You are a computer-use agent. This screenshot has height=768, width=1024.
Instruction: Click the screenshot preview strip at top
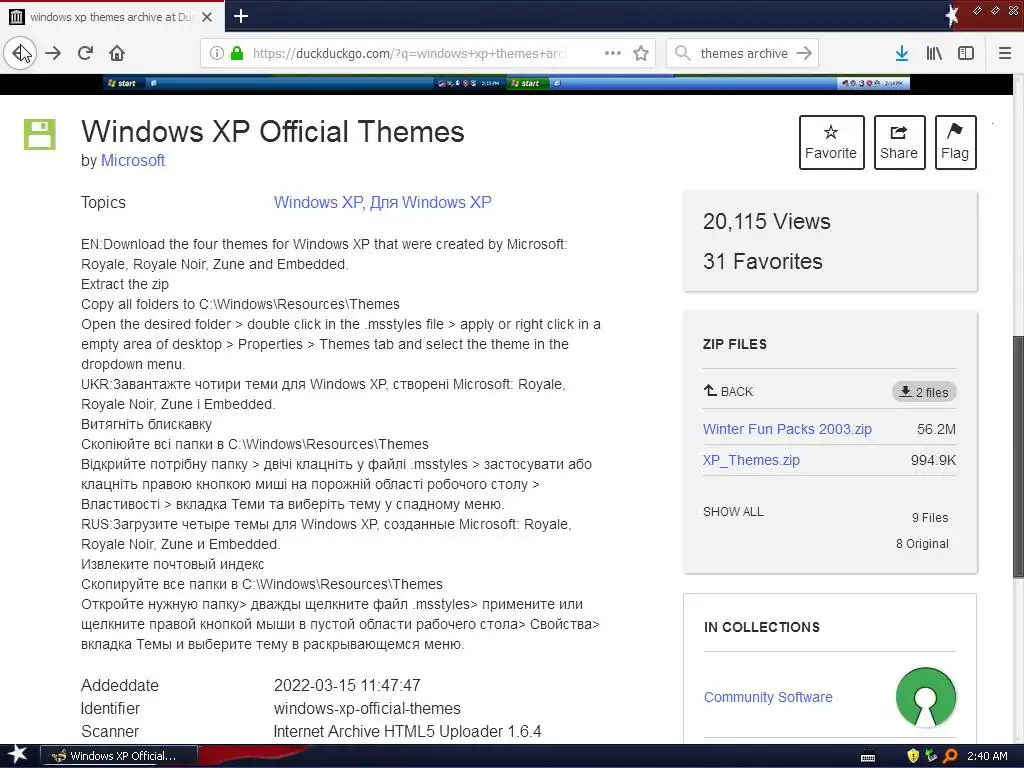(x=506, y=84)
